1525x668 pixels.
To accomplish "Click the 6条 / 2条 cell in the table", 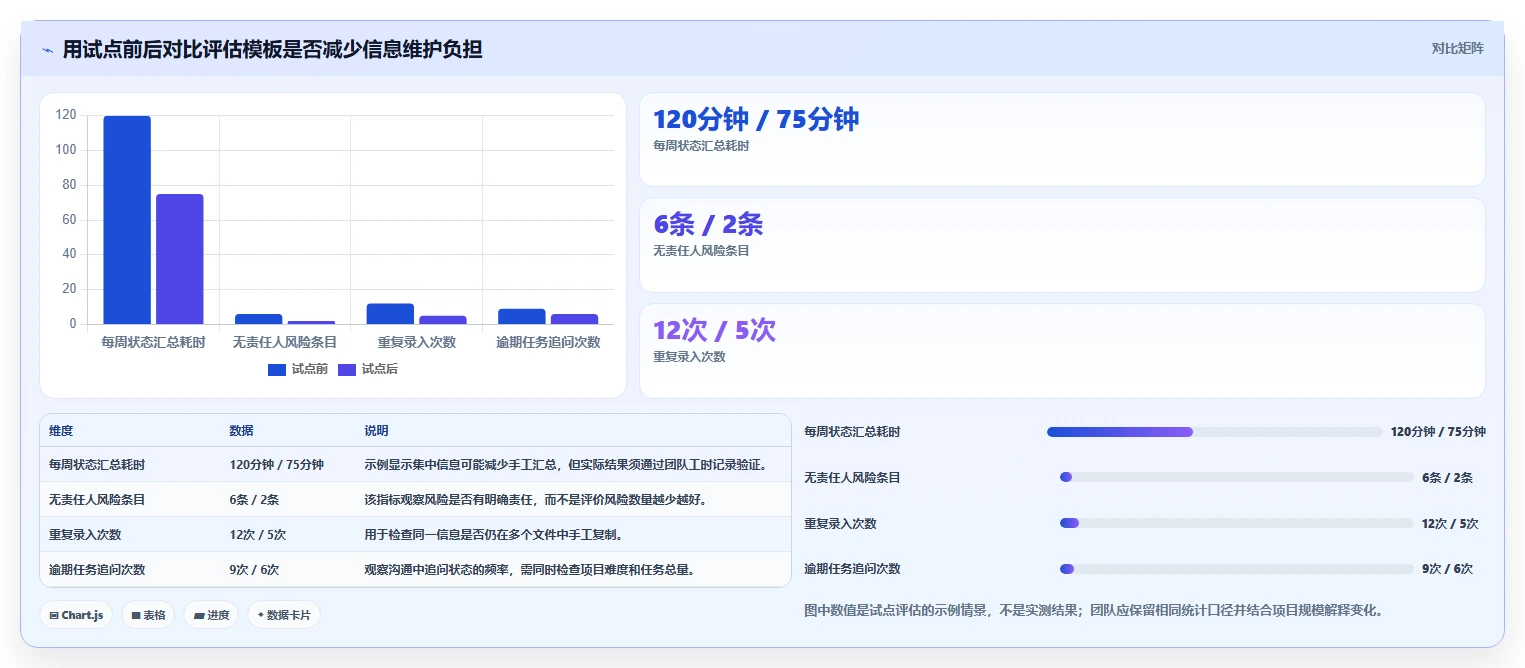I will pyautogui.click(x=254, y=500).
